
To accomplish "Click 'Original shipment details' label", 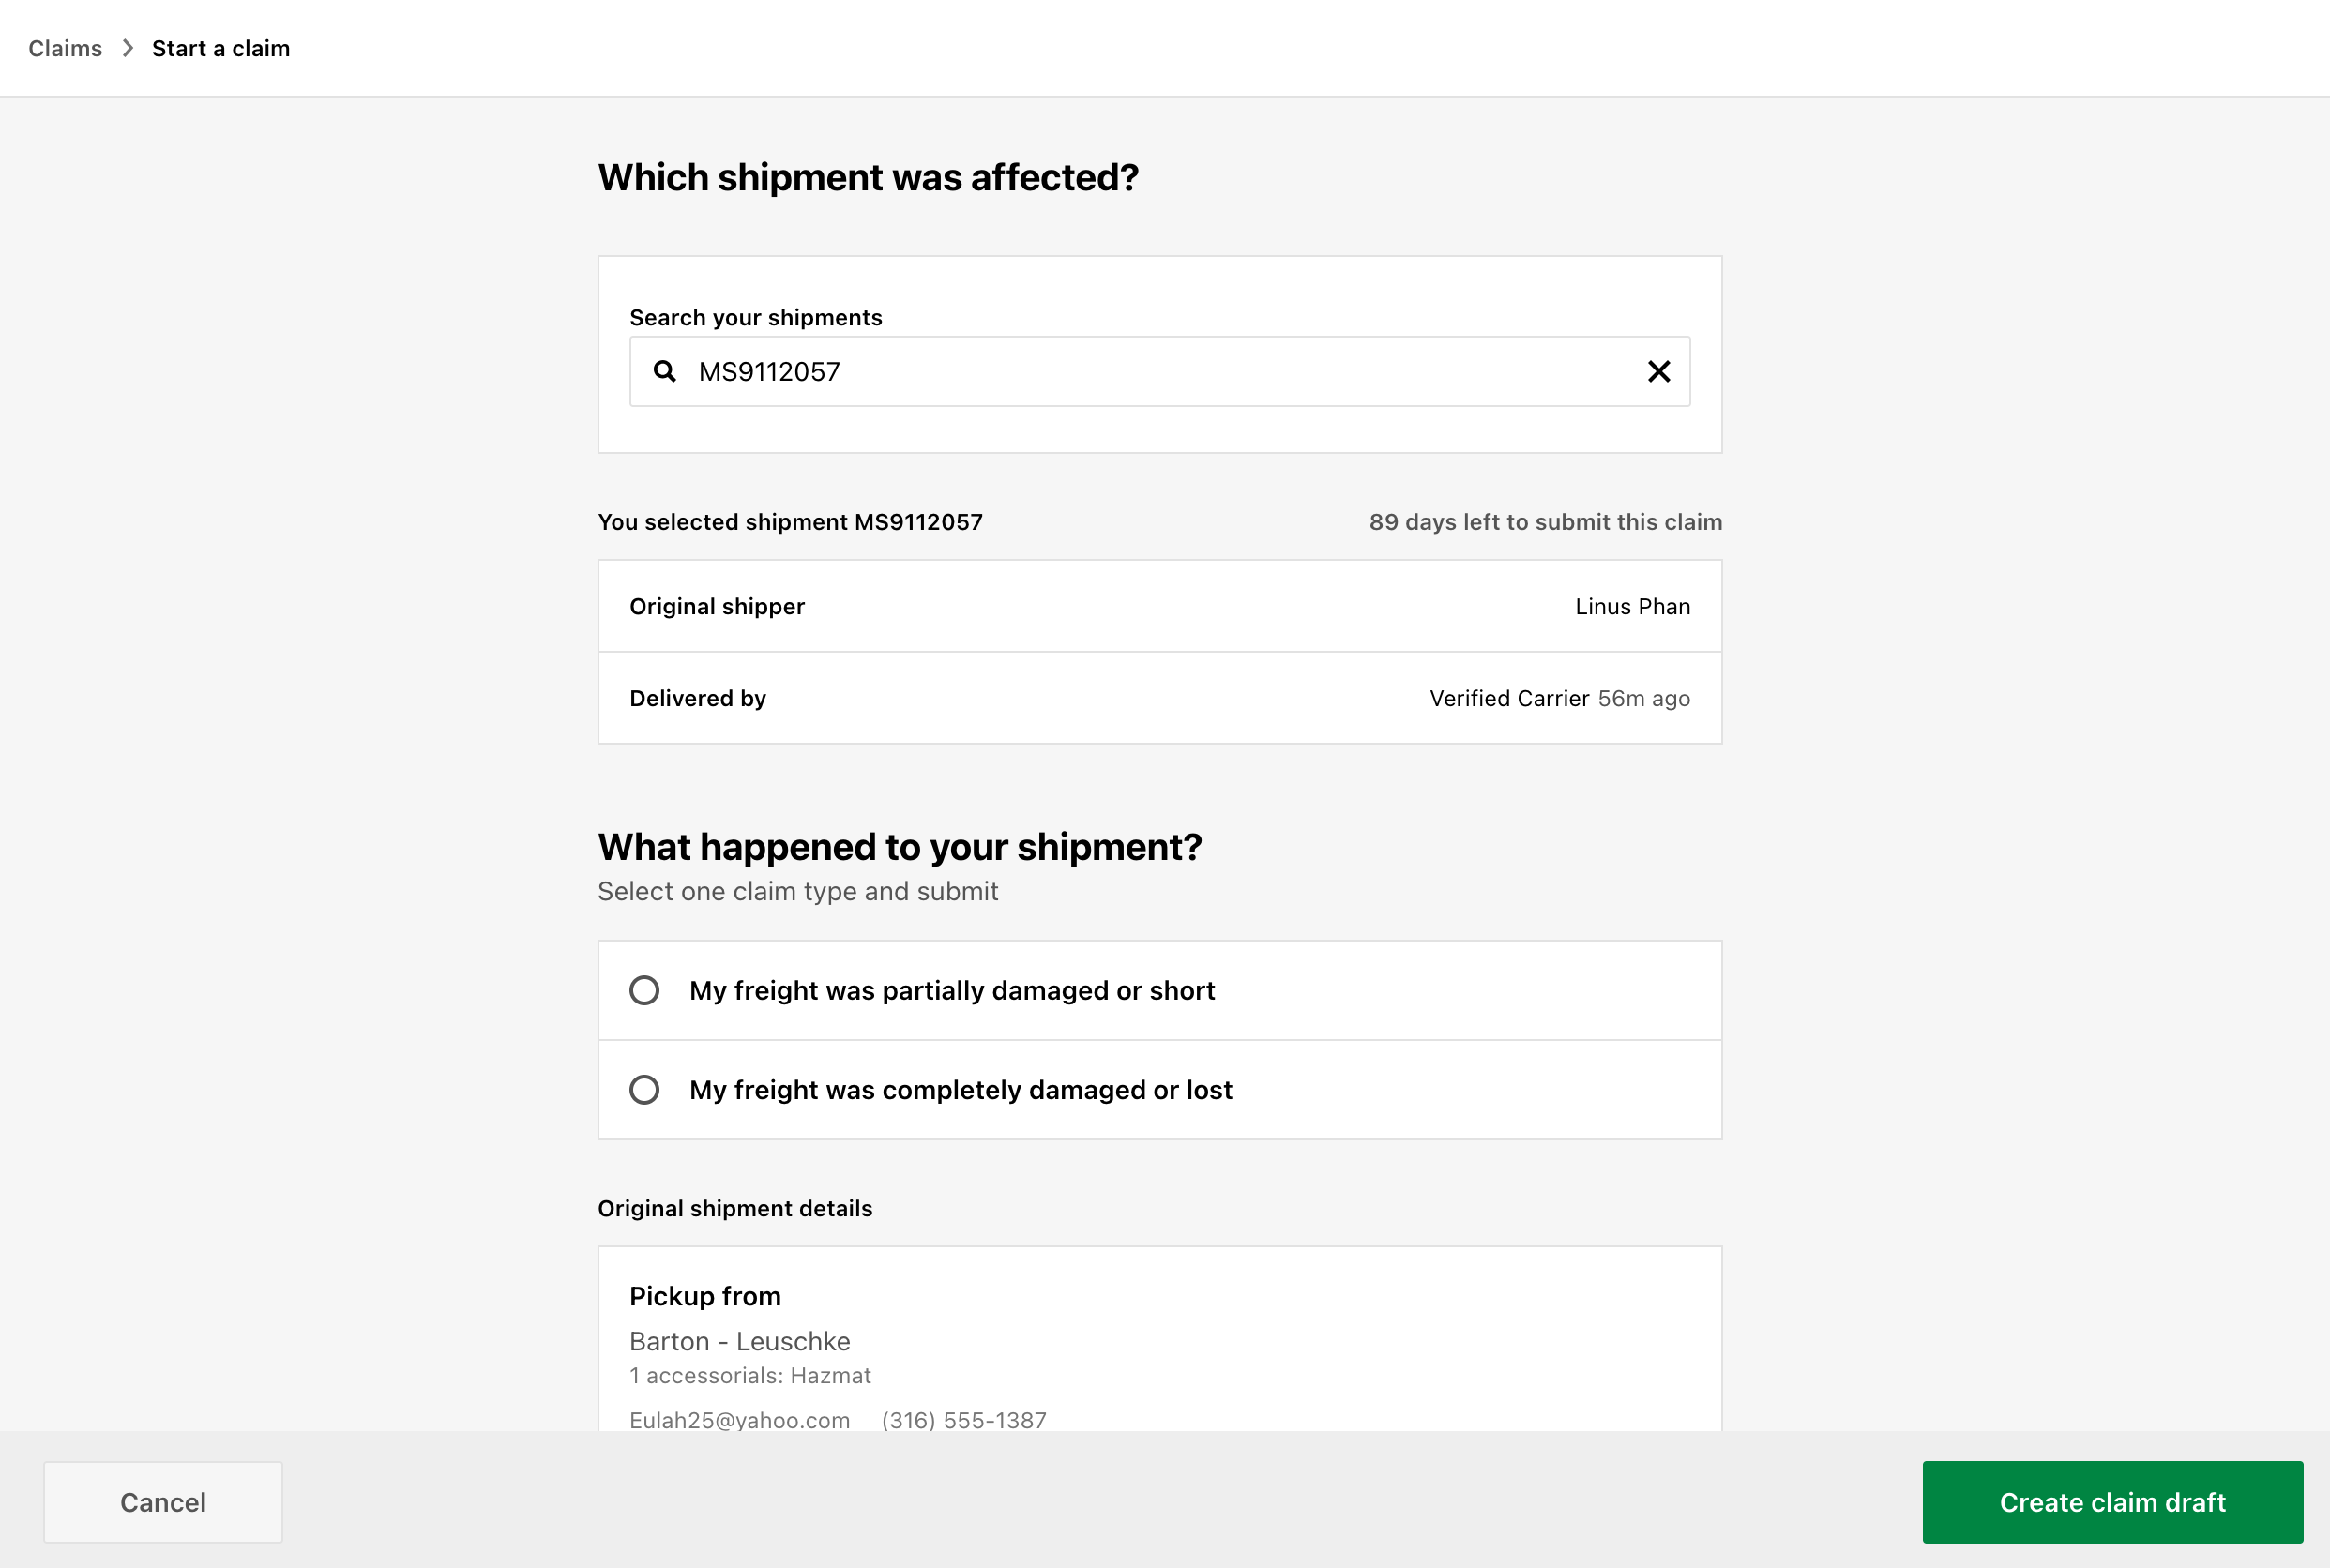I will click(x=735, y=1208).
